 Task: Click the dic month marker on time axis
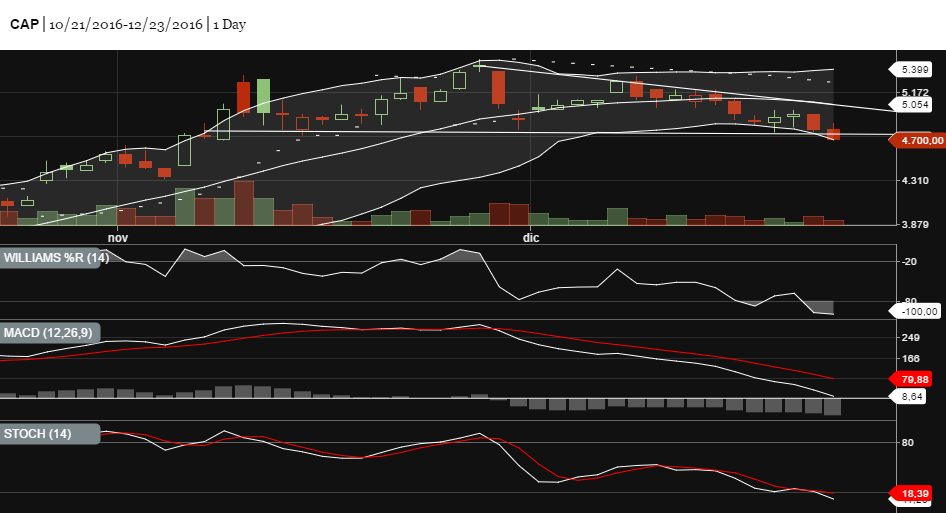[531, 238]
